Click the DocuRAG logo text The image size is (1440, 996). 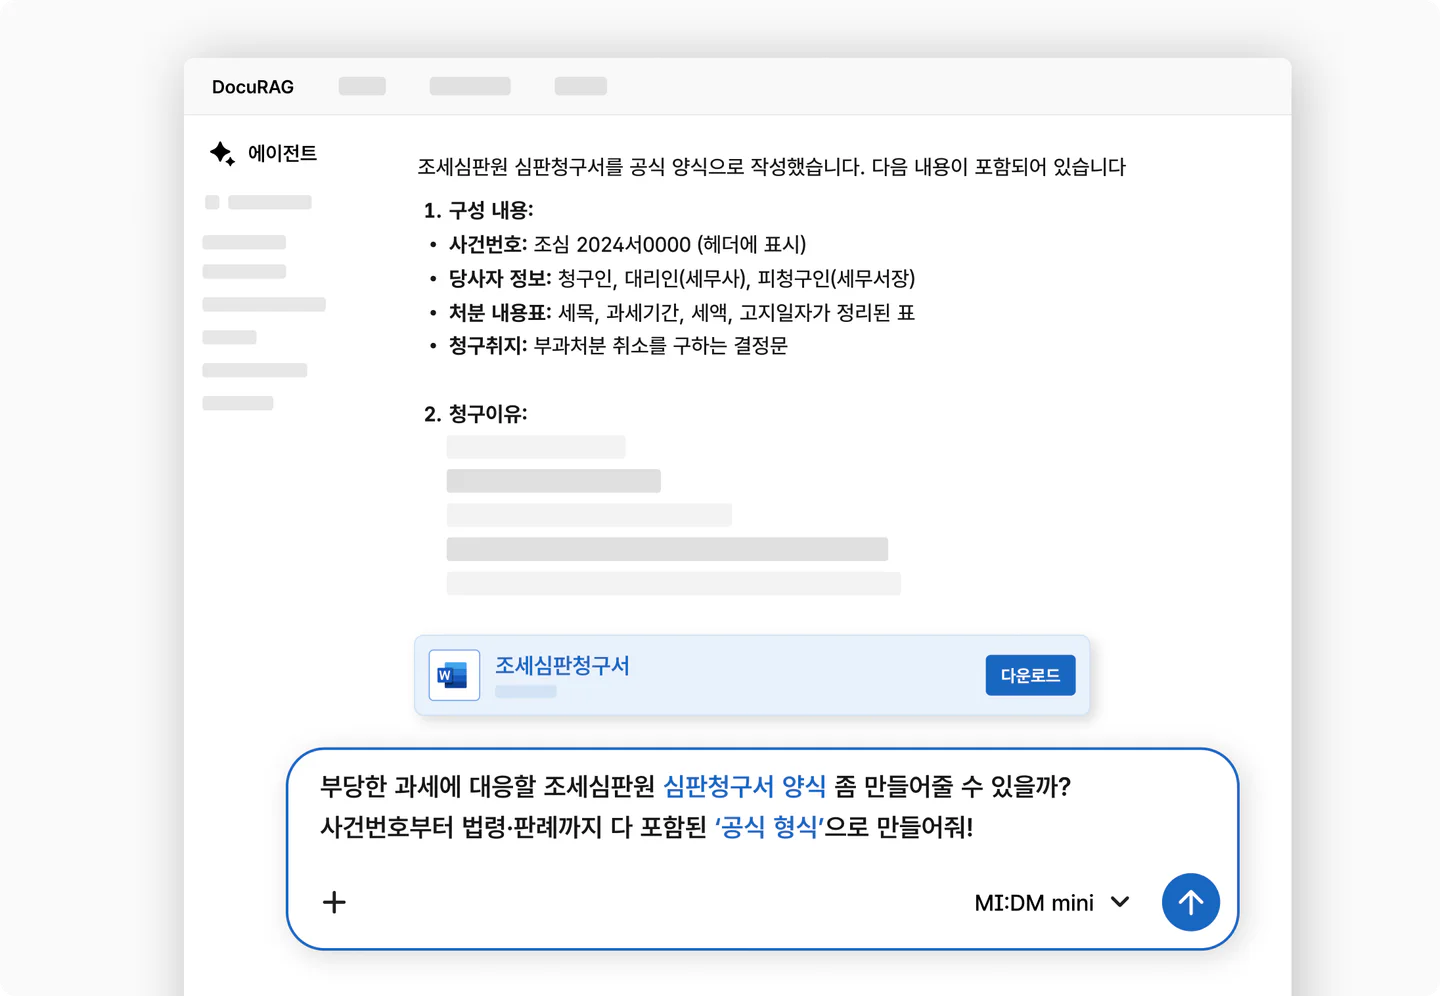pyautogui.click(x=253, y=87)
